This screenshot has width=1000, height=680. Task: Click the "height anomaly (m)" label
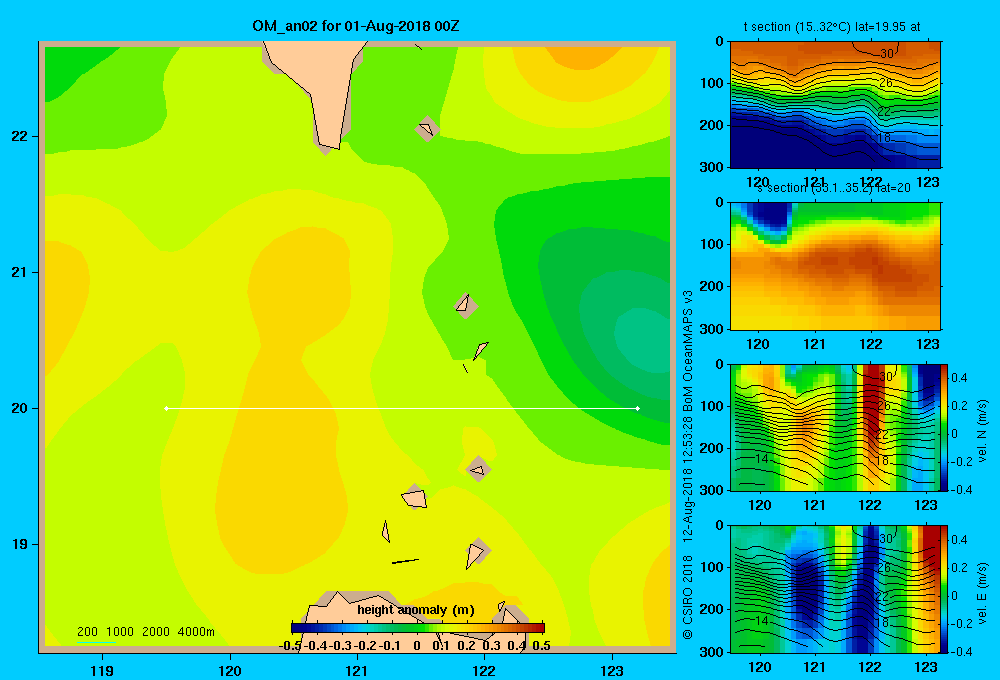[416, 610]
